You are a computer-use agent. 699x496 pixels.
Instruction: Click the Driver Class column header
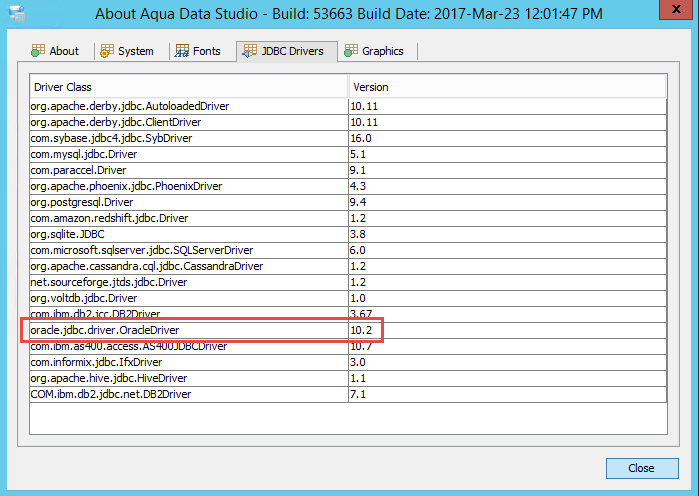click(x=189, y=87)
